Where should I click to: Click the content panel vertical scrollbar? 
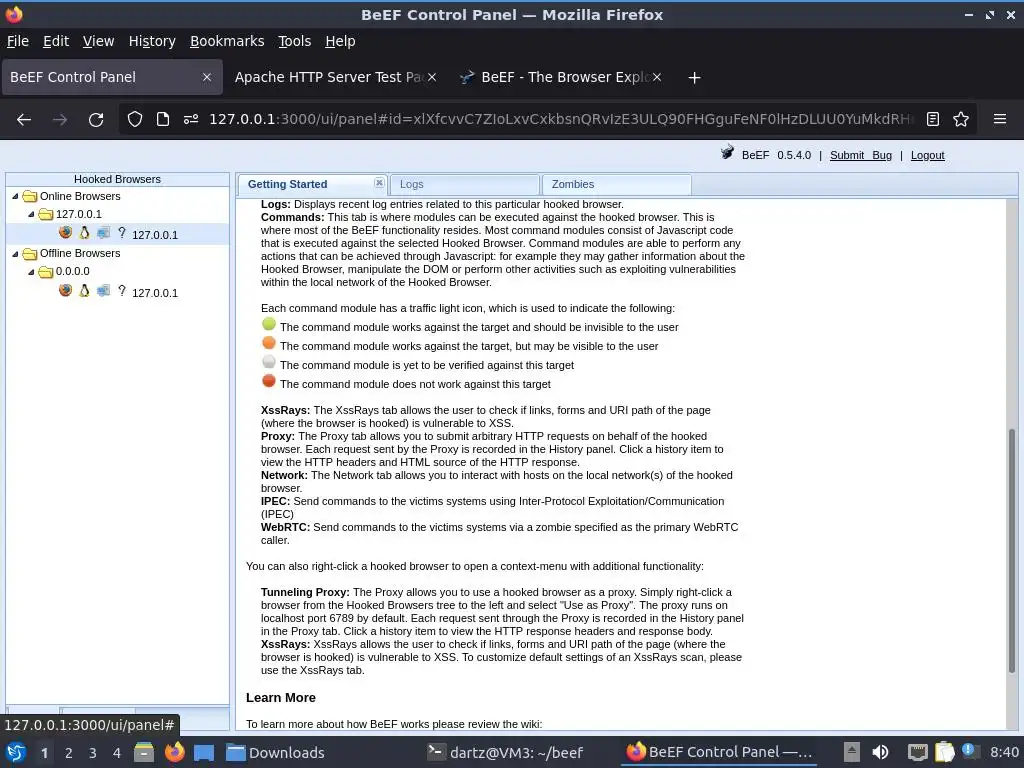coord(1012,550)
